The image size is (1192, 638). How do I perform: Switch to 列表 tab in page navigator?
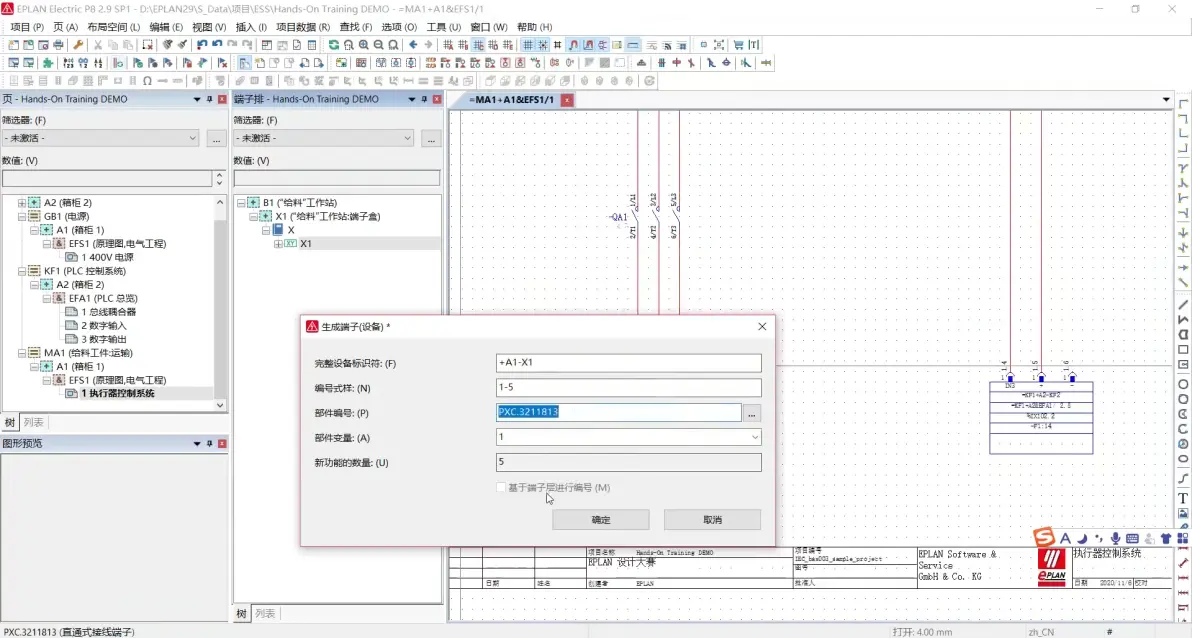click(x=33, y=422)
